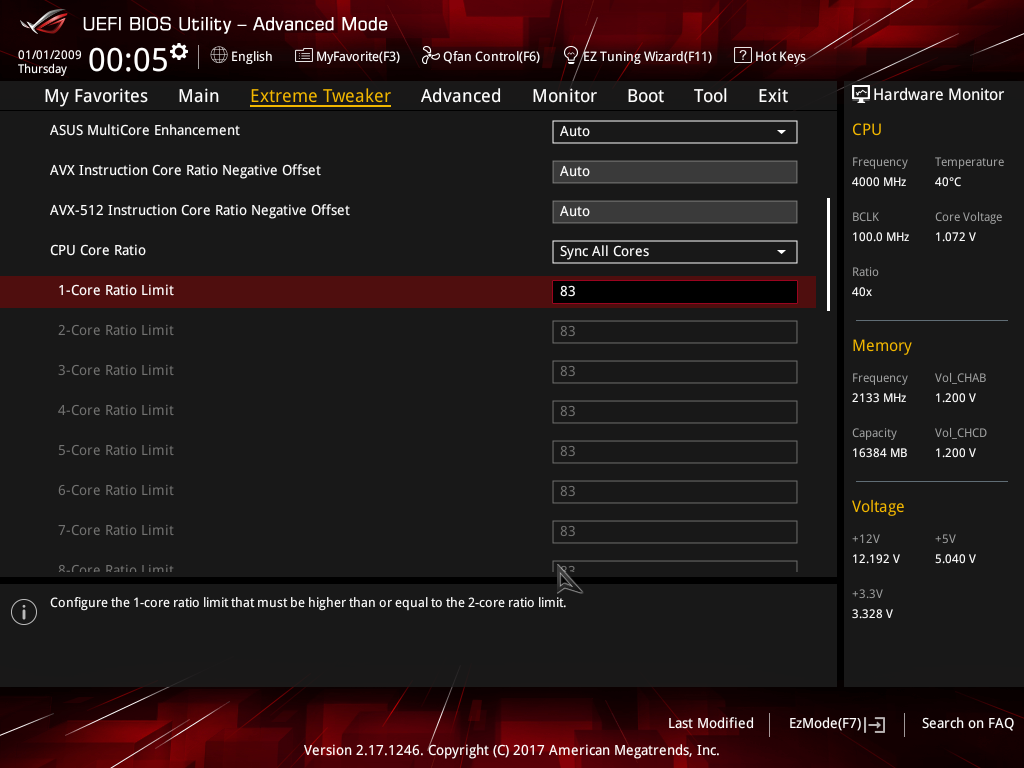
Task: Open the clock settings gear icon
Action: pos(179,52)
